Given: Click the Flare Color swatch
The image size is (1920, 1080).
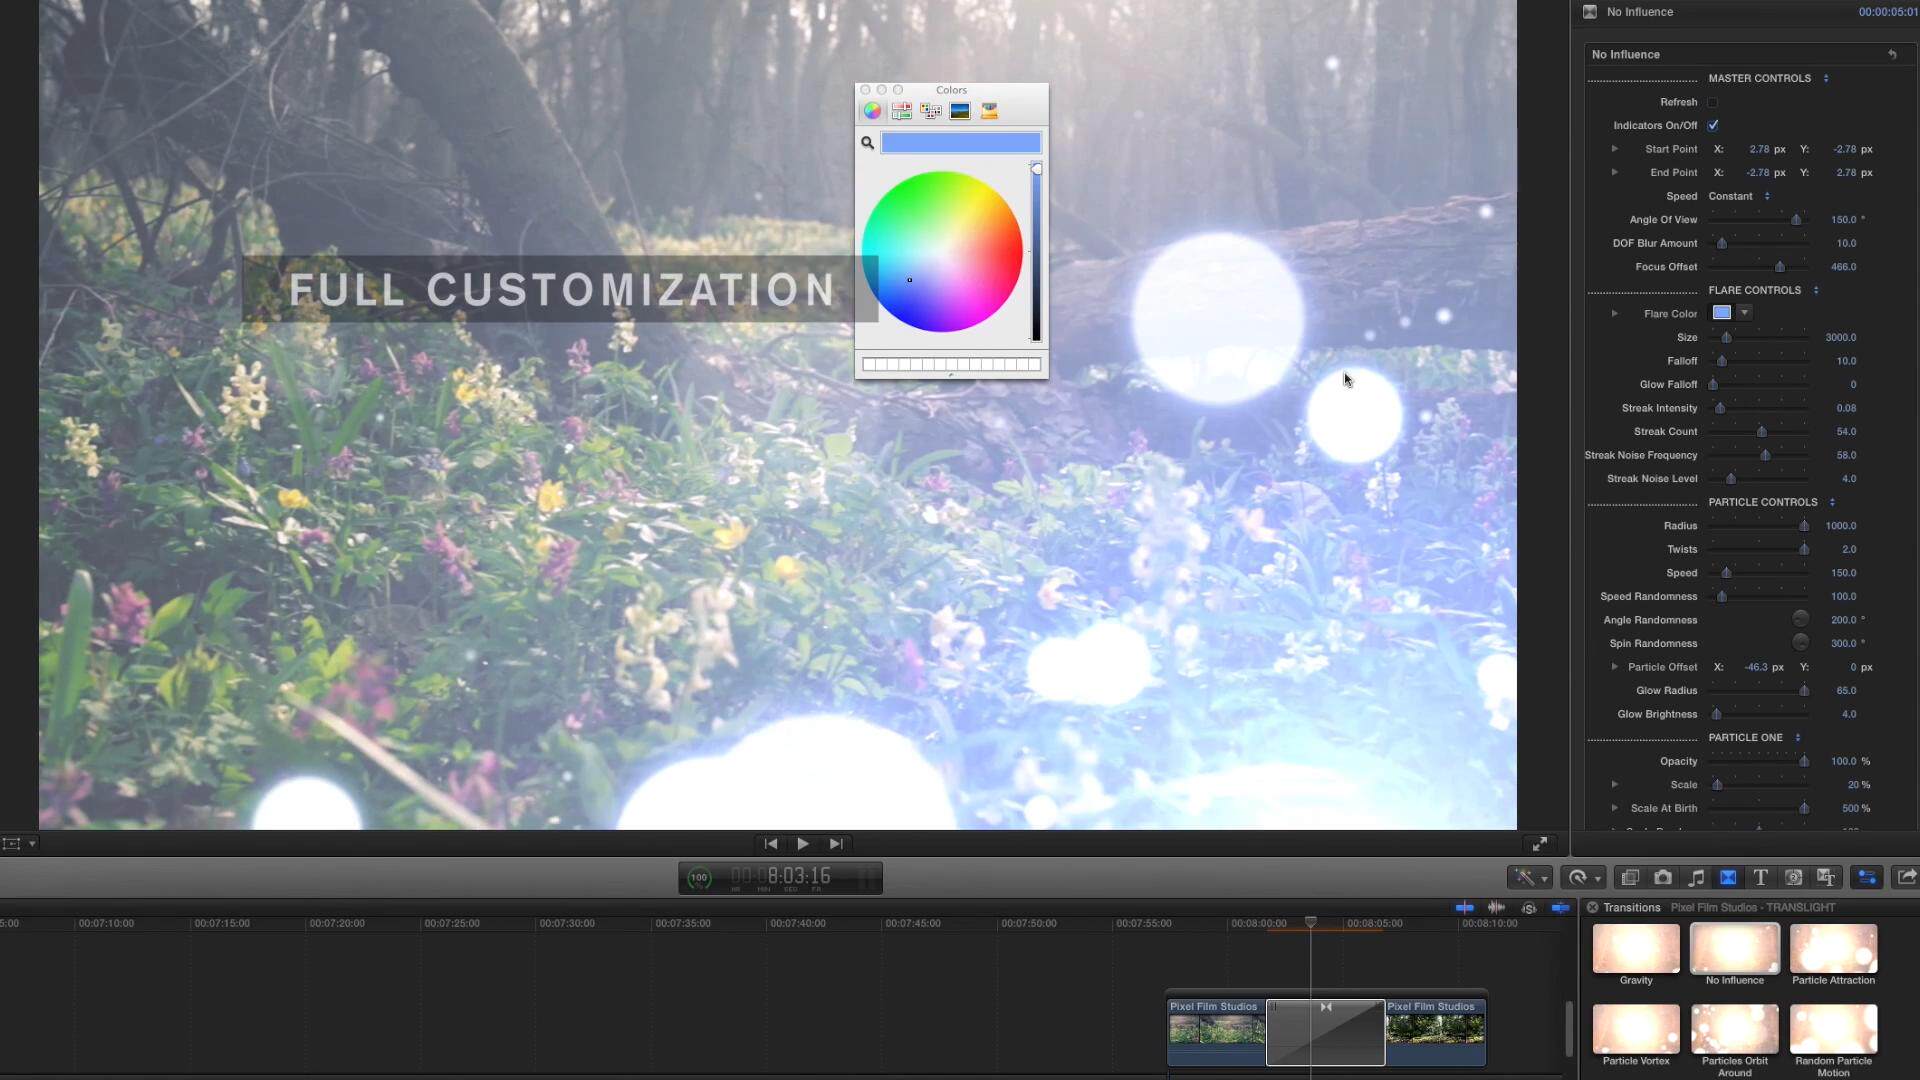Looking at the screenshot, I should coord(1722,313).
